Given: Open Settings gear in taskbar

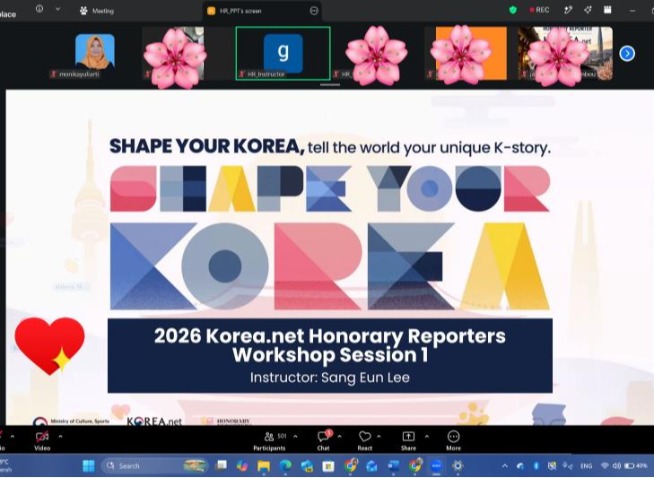Looking at the screenshot, I should click(x=458, y=466).
